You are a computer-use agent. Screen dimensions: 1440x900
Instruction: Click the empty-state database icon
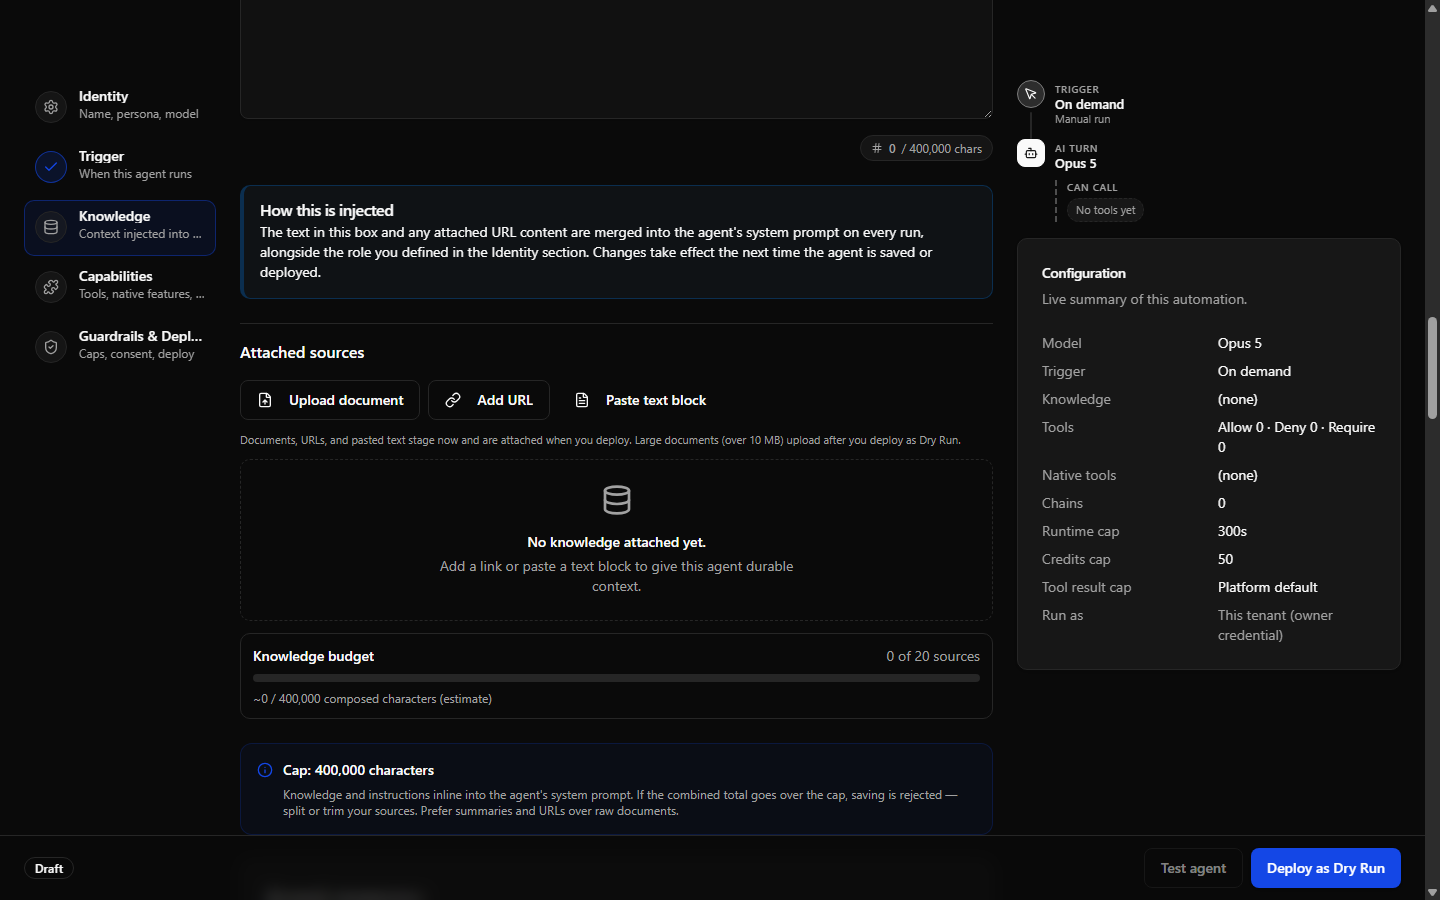click(617, 500)
